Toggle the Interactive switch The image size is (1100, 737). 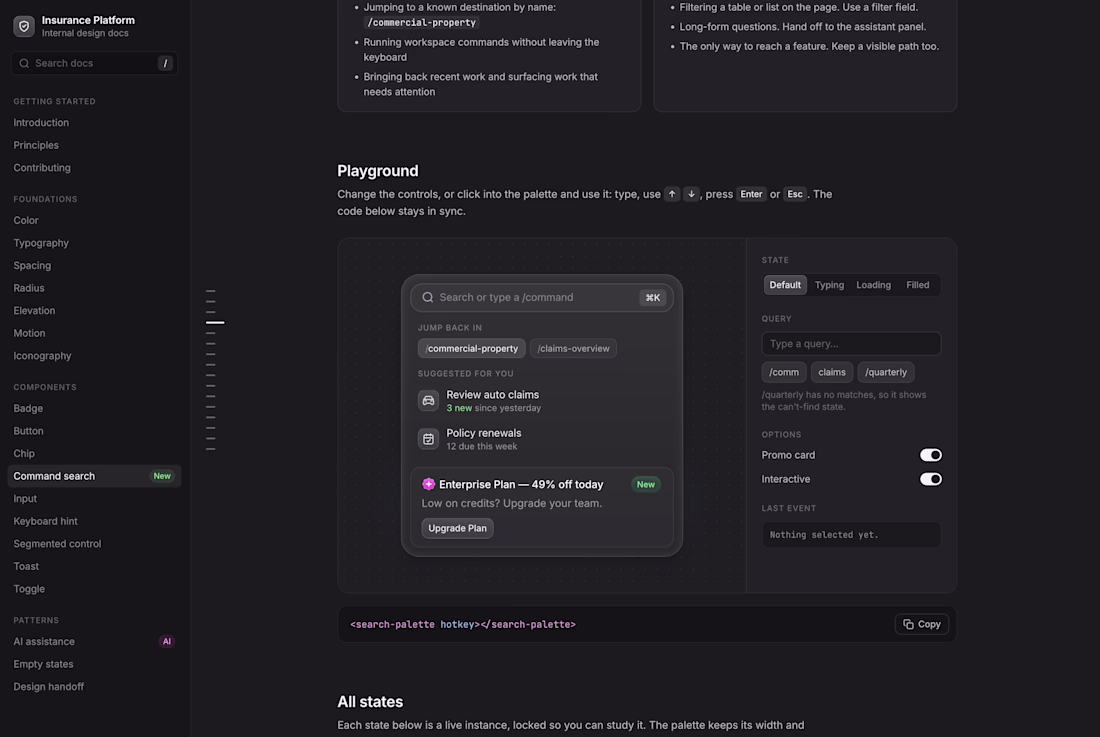[930, 479]
